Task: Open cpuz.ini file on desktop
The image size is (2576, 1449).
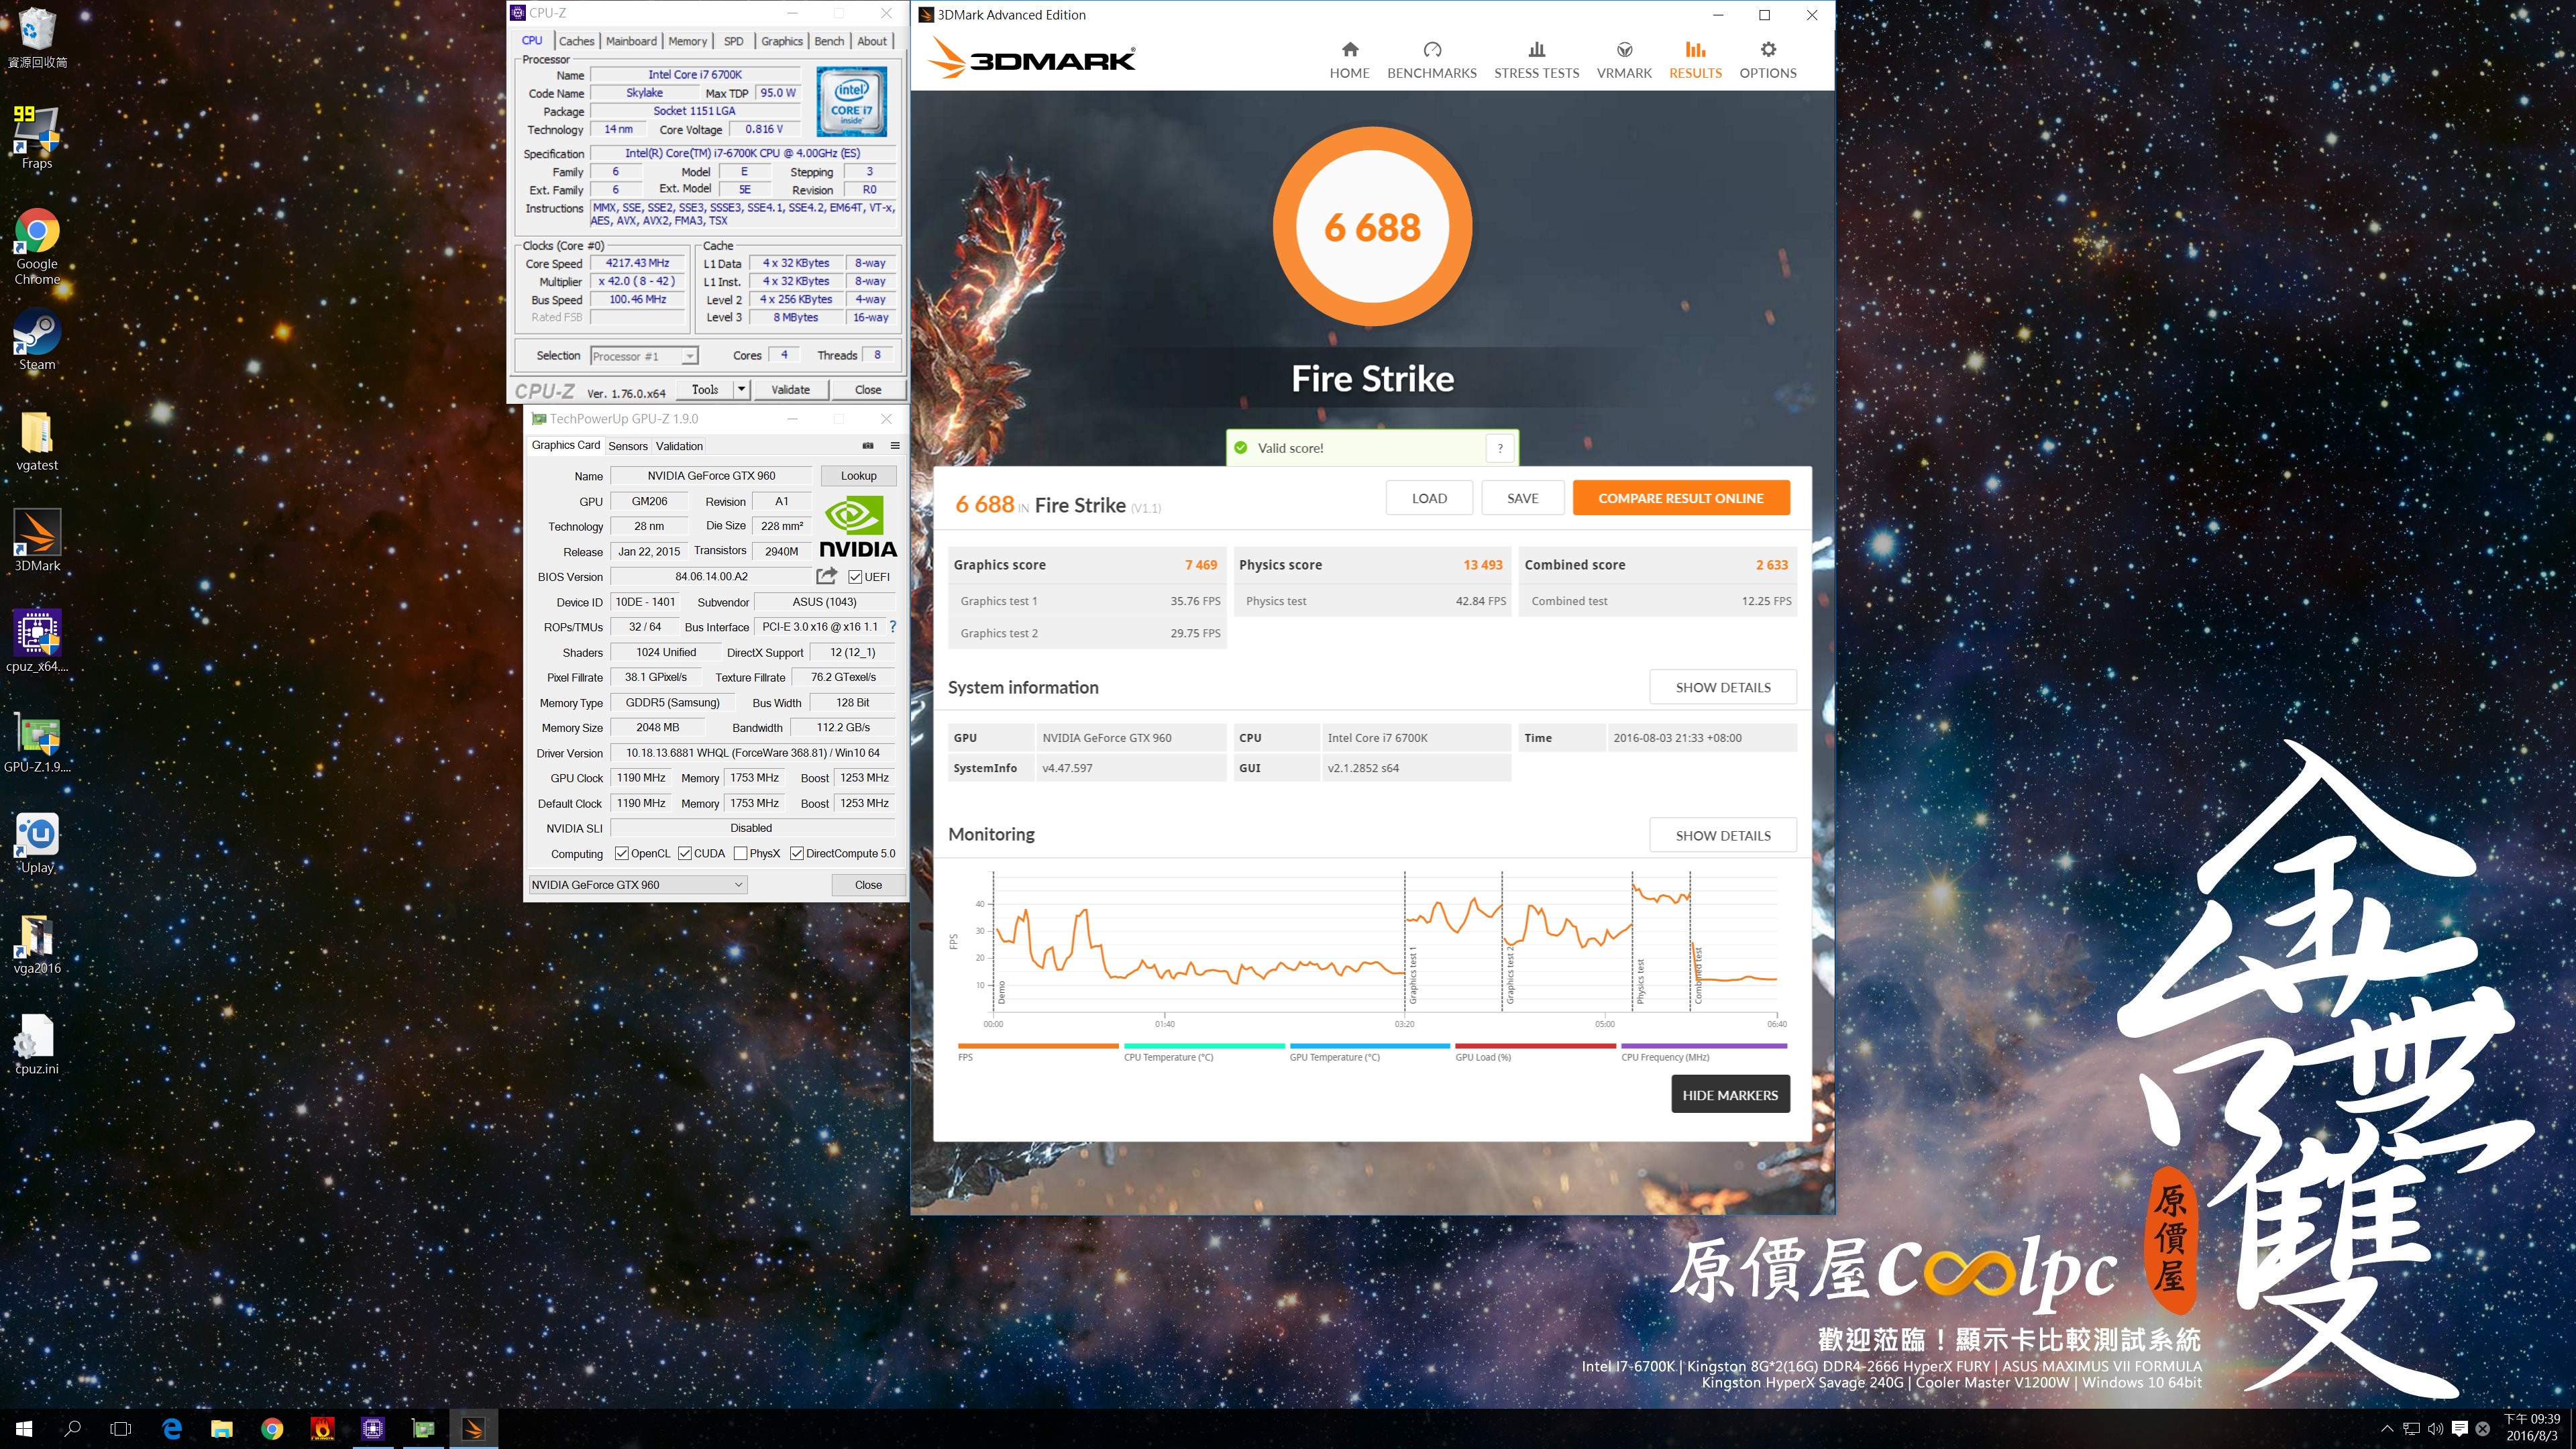Action: tap(37, 1044)
